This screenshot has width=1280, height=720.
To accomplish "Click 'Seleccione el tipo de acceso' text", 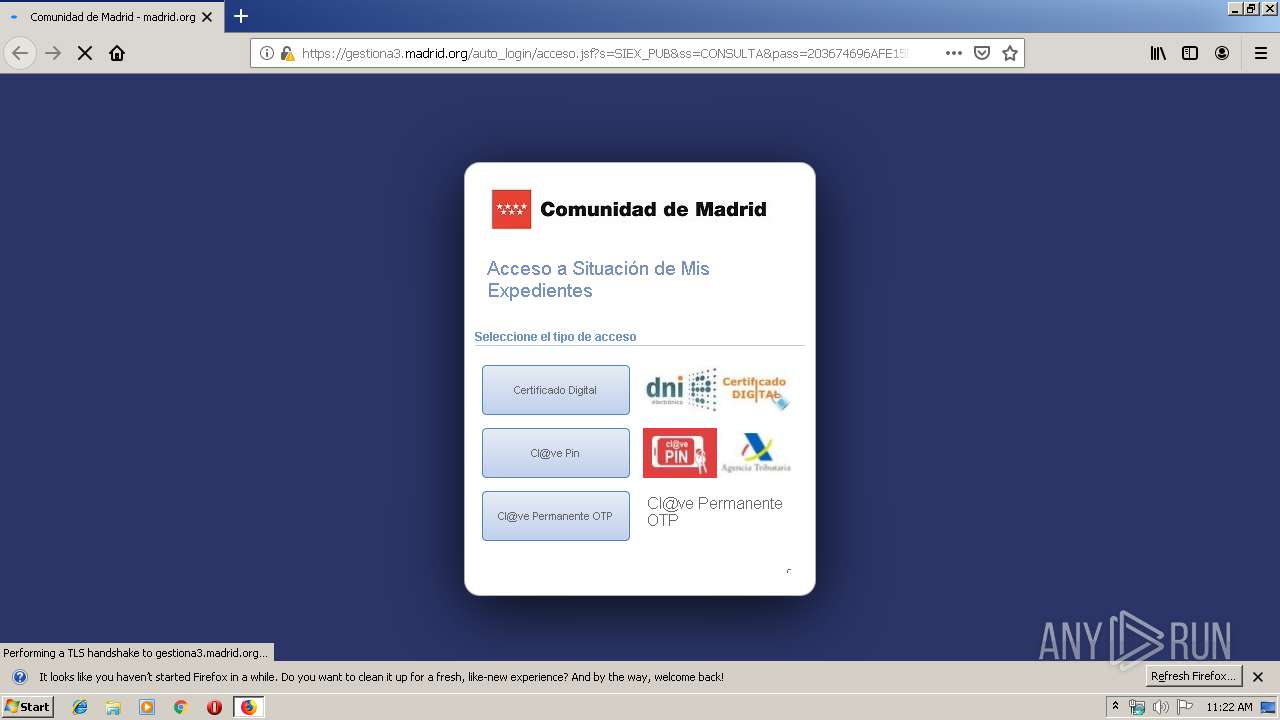I will (555, 337).
